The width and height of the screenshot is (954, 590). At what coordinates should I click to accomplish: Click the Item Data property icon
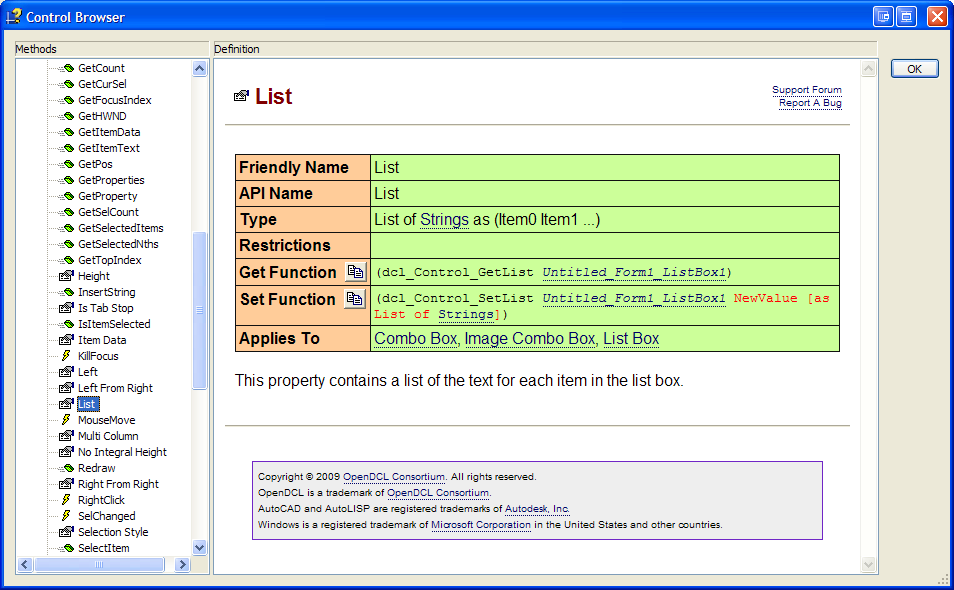[66, 340]
